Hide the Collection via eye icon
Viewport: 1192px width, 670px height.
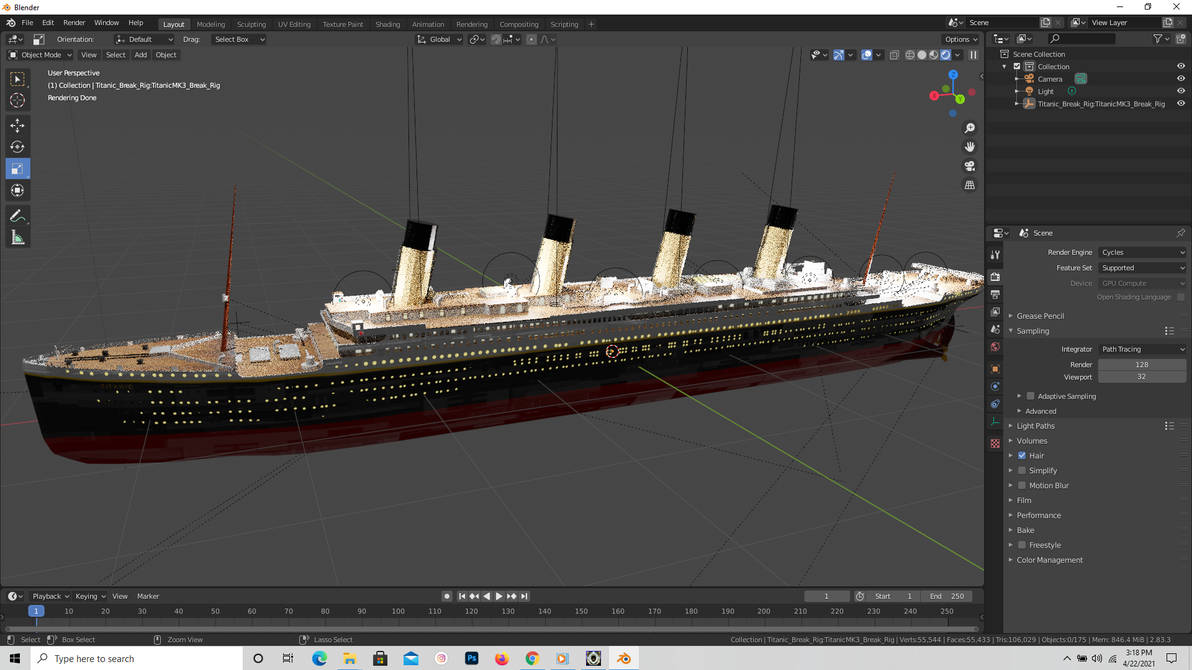[x=1181, y=66]
